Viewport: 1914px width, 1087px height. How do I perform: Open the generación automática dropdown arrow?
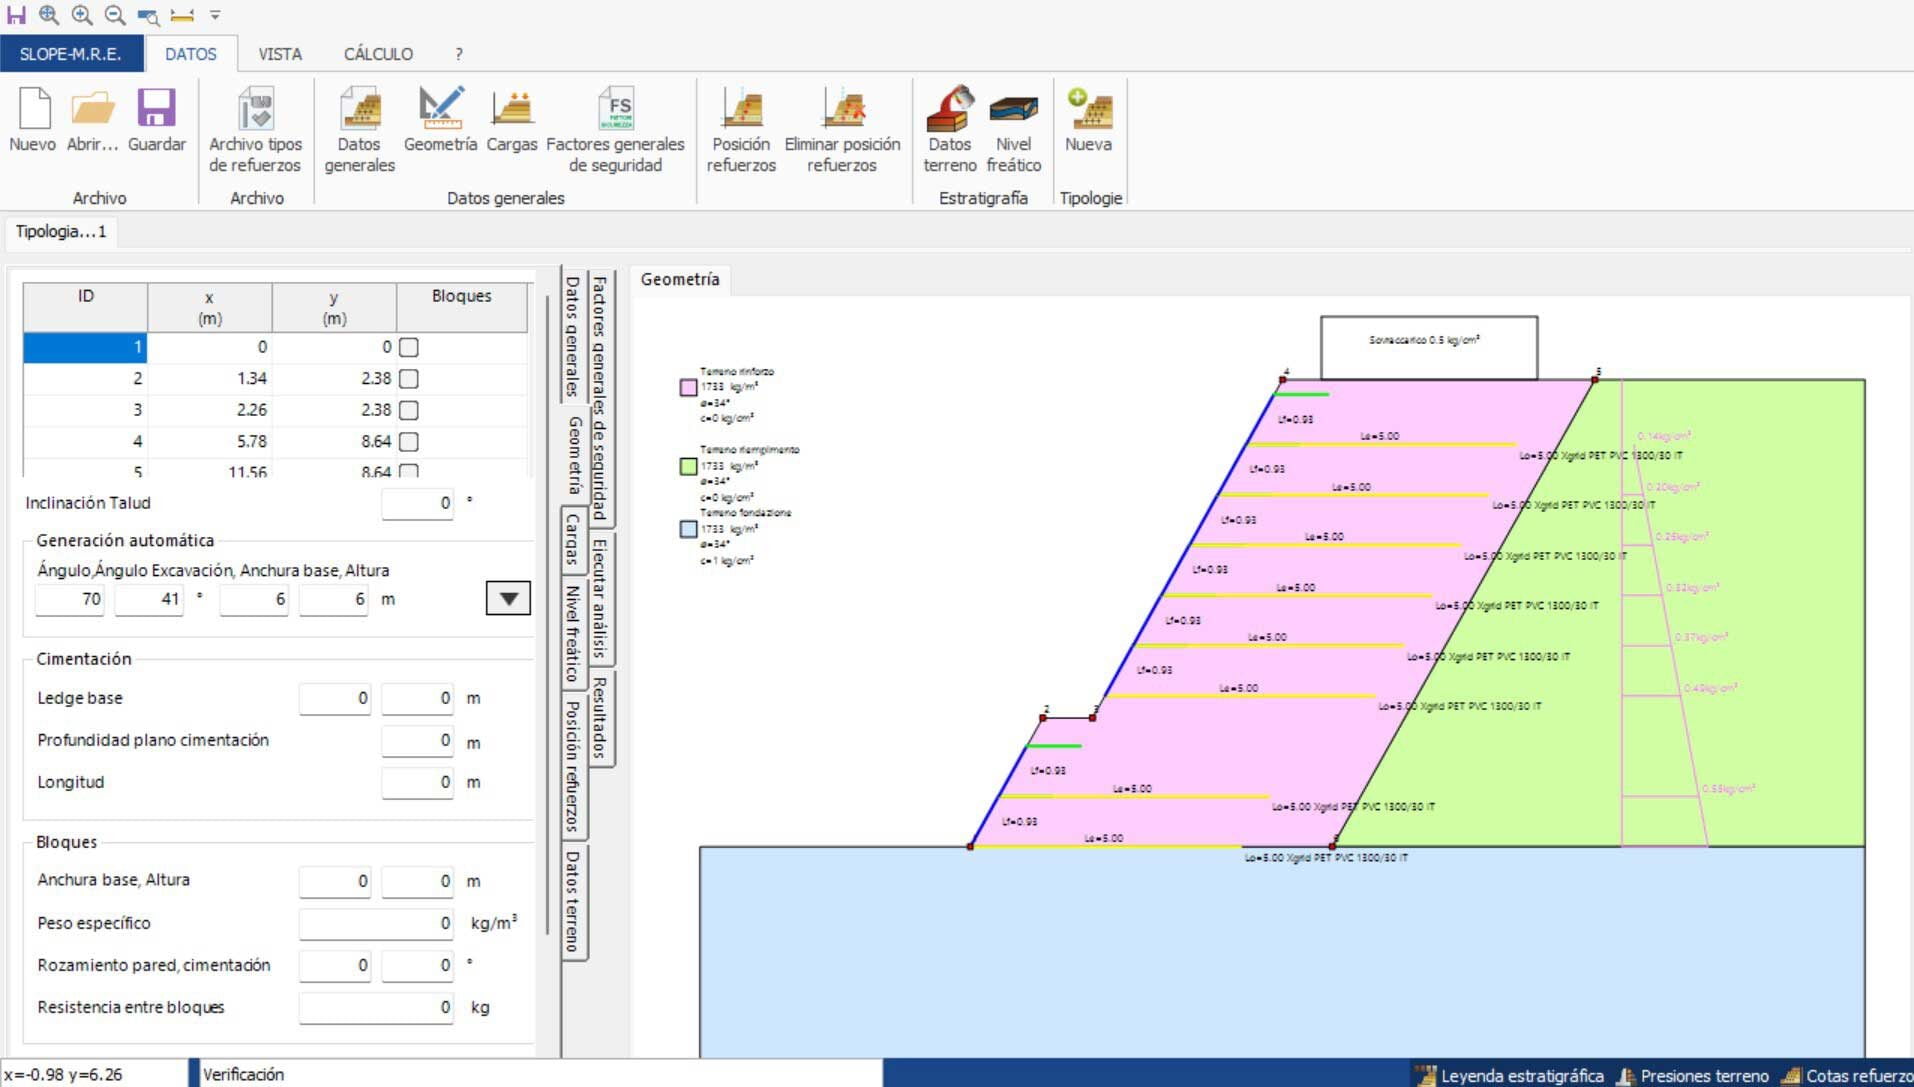(x=508, y=599)
